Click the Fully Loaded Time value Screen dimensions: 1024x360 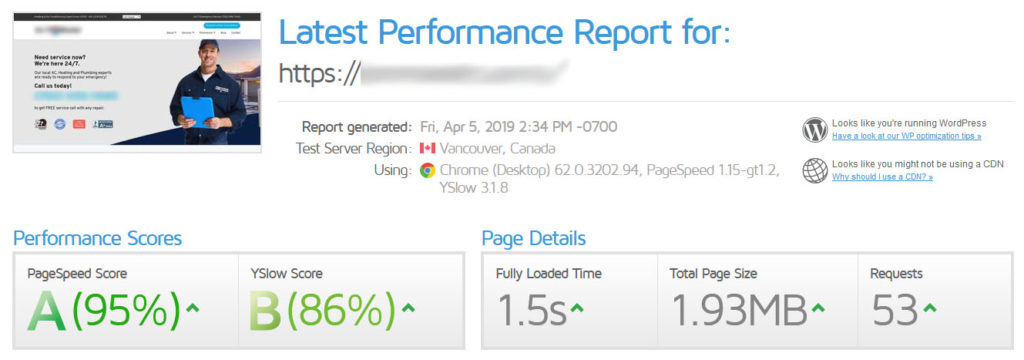(x=532, y=310)
